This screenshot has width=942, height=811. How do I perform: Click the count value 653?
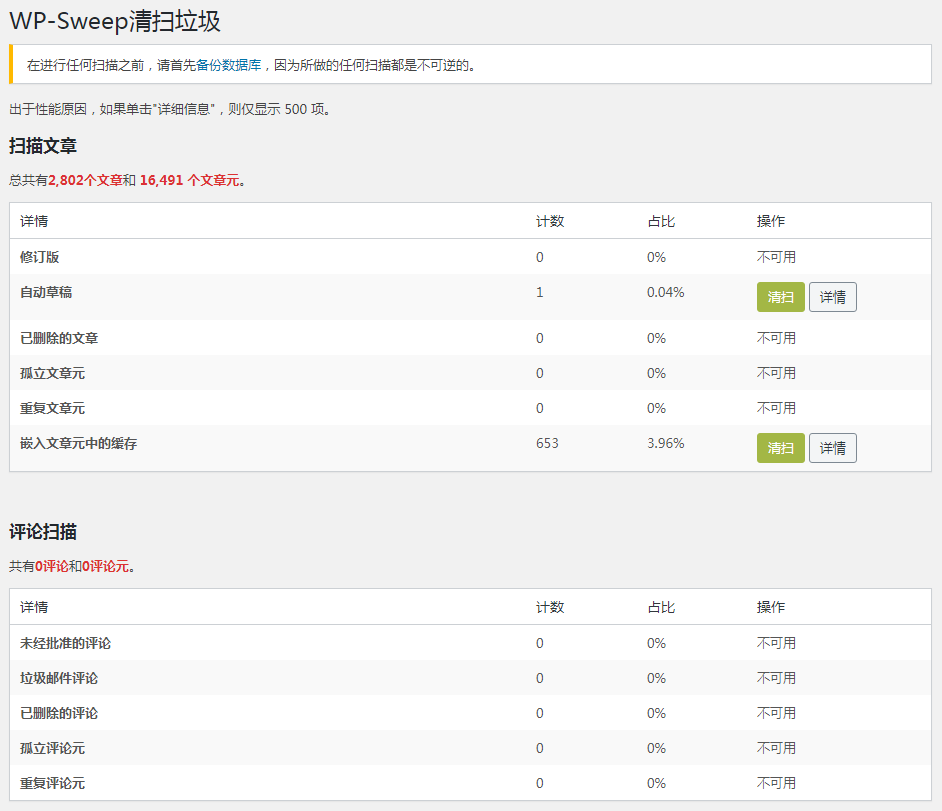[x=547, y=443]
